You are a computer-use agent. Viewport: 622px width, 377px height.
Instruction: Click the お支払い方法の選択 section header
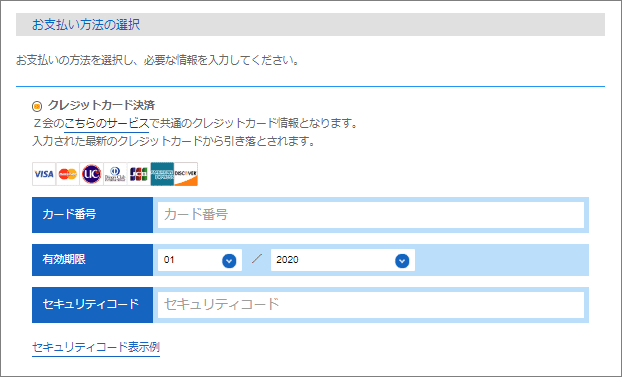tap(310, 25)
